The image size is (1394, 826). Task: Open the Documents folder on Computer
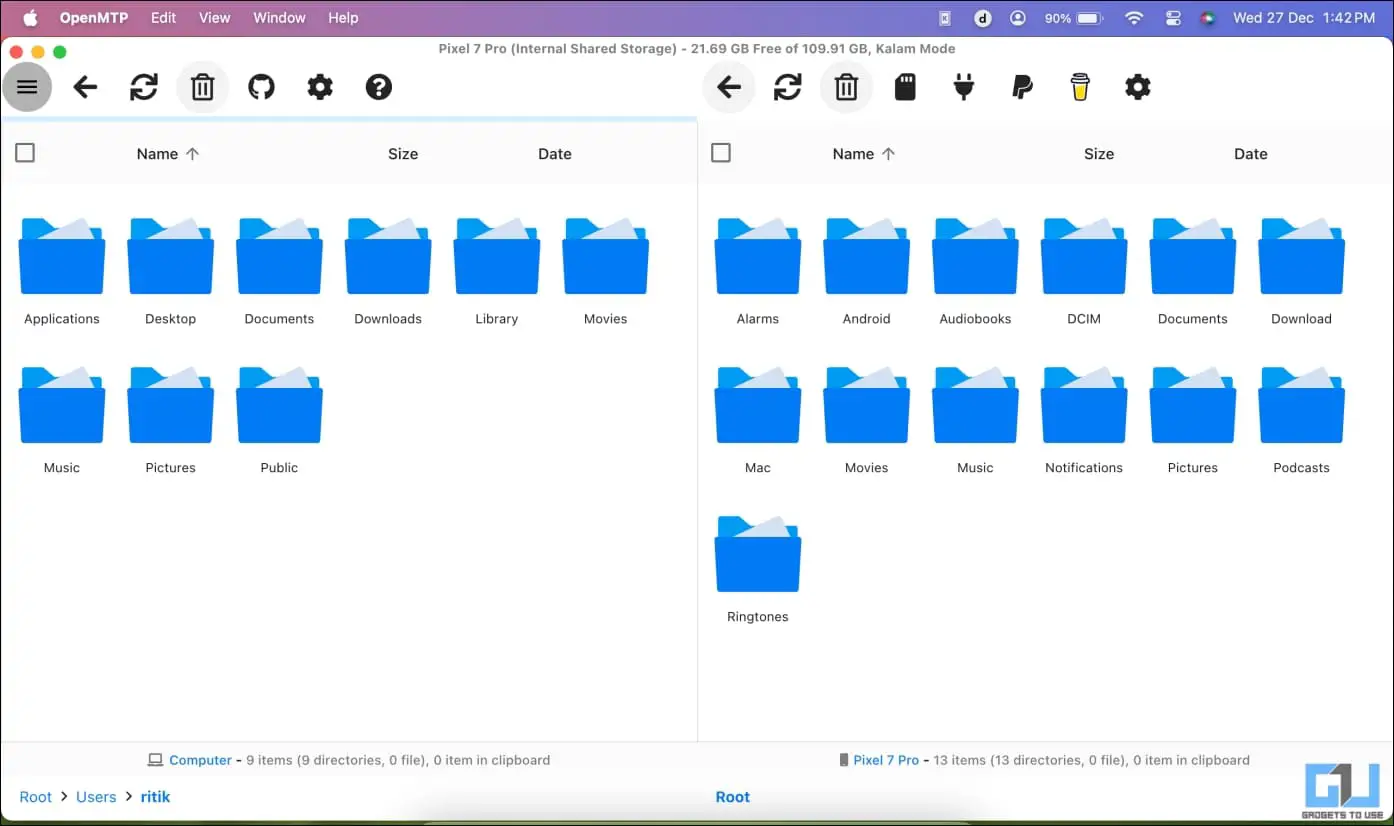click(x=279, y=272)
